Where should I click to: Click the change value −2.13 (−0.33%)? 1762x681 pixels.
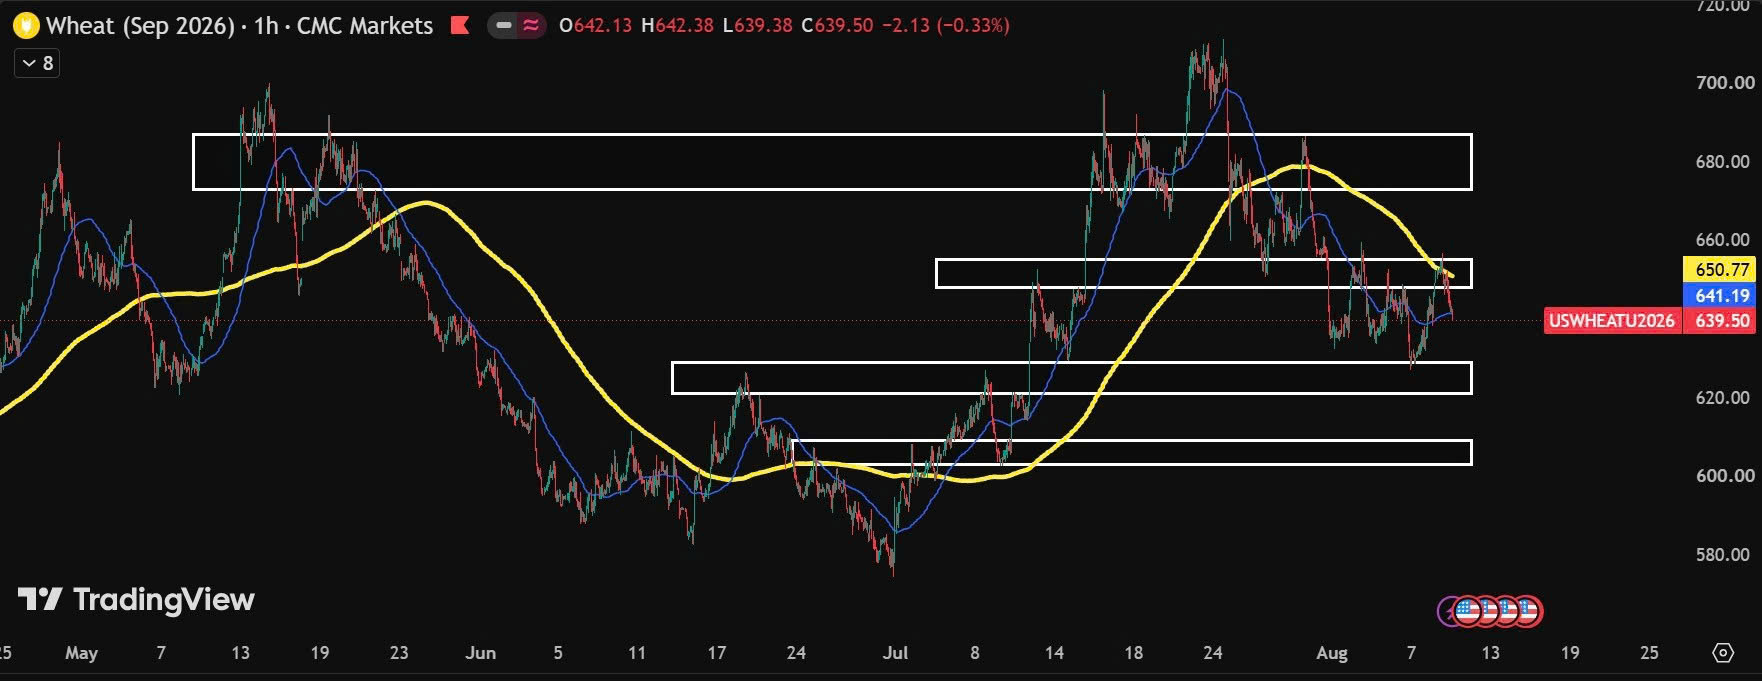tap(946, 26)
